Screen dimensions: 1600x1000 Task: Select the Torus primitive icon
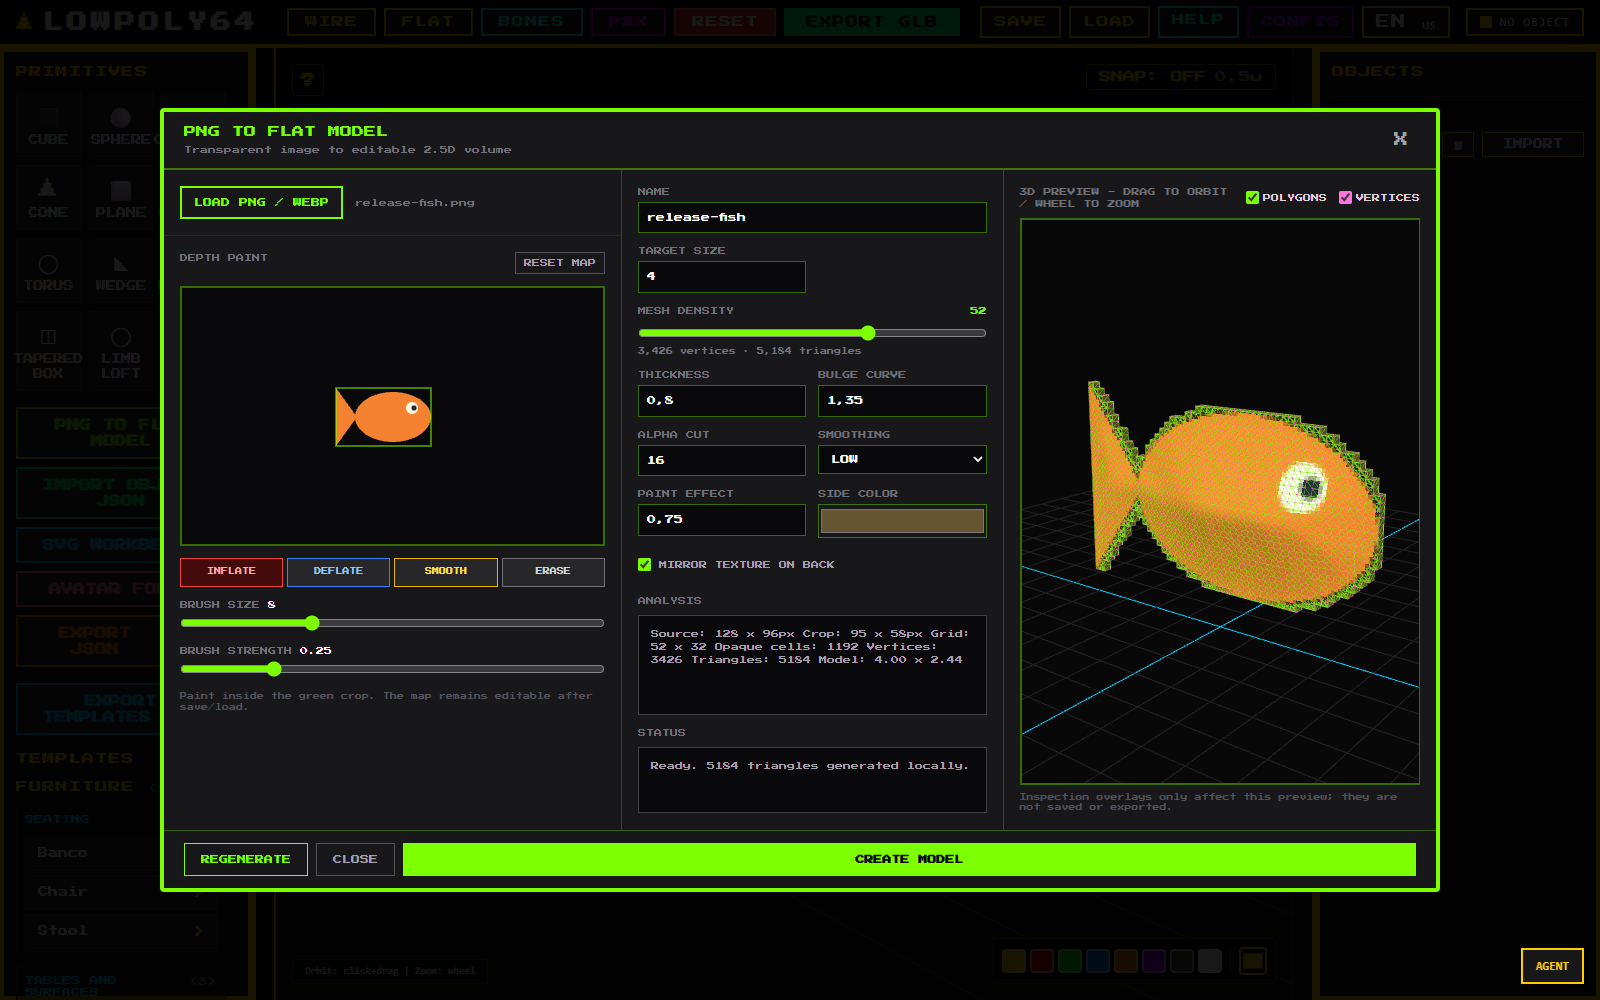pyautogui.click(x=47, y=272)
